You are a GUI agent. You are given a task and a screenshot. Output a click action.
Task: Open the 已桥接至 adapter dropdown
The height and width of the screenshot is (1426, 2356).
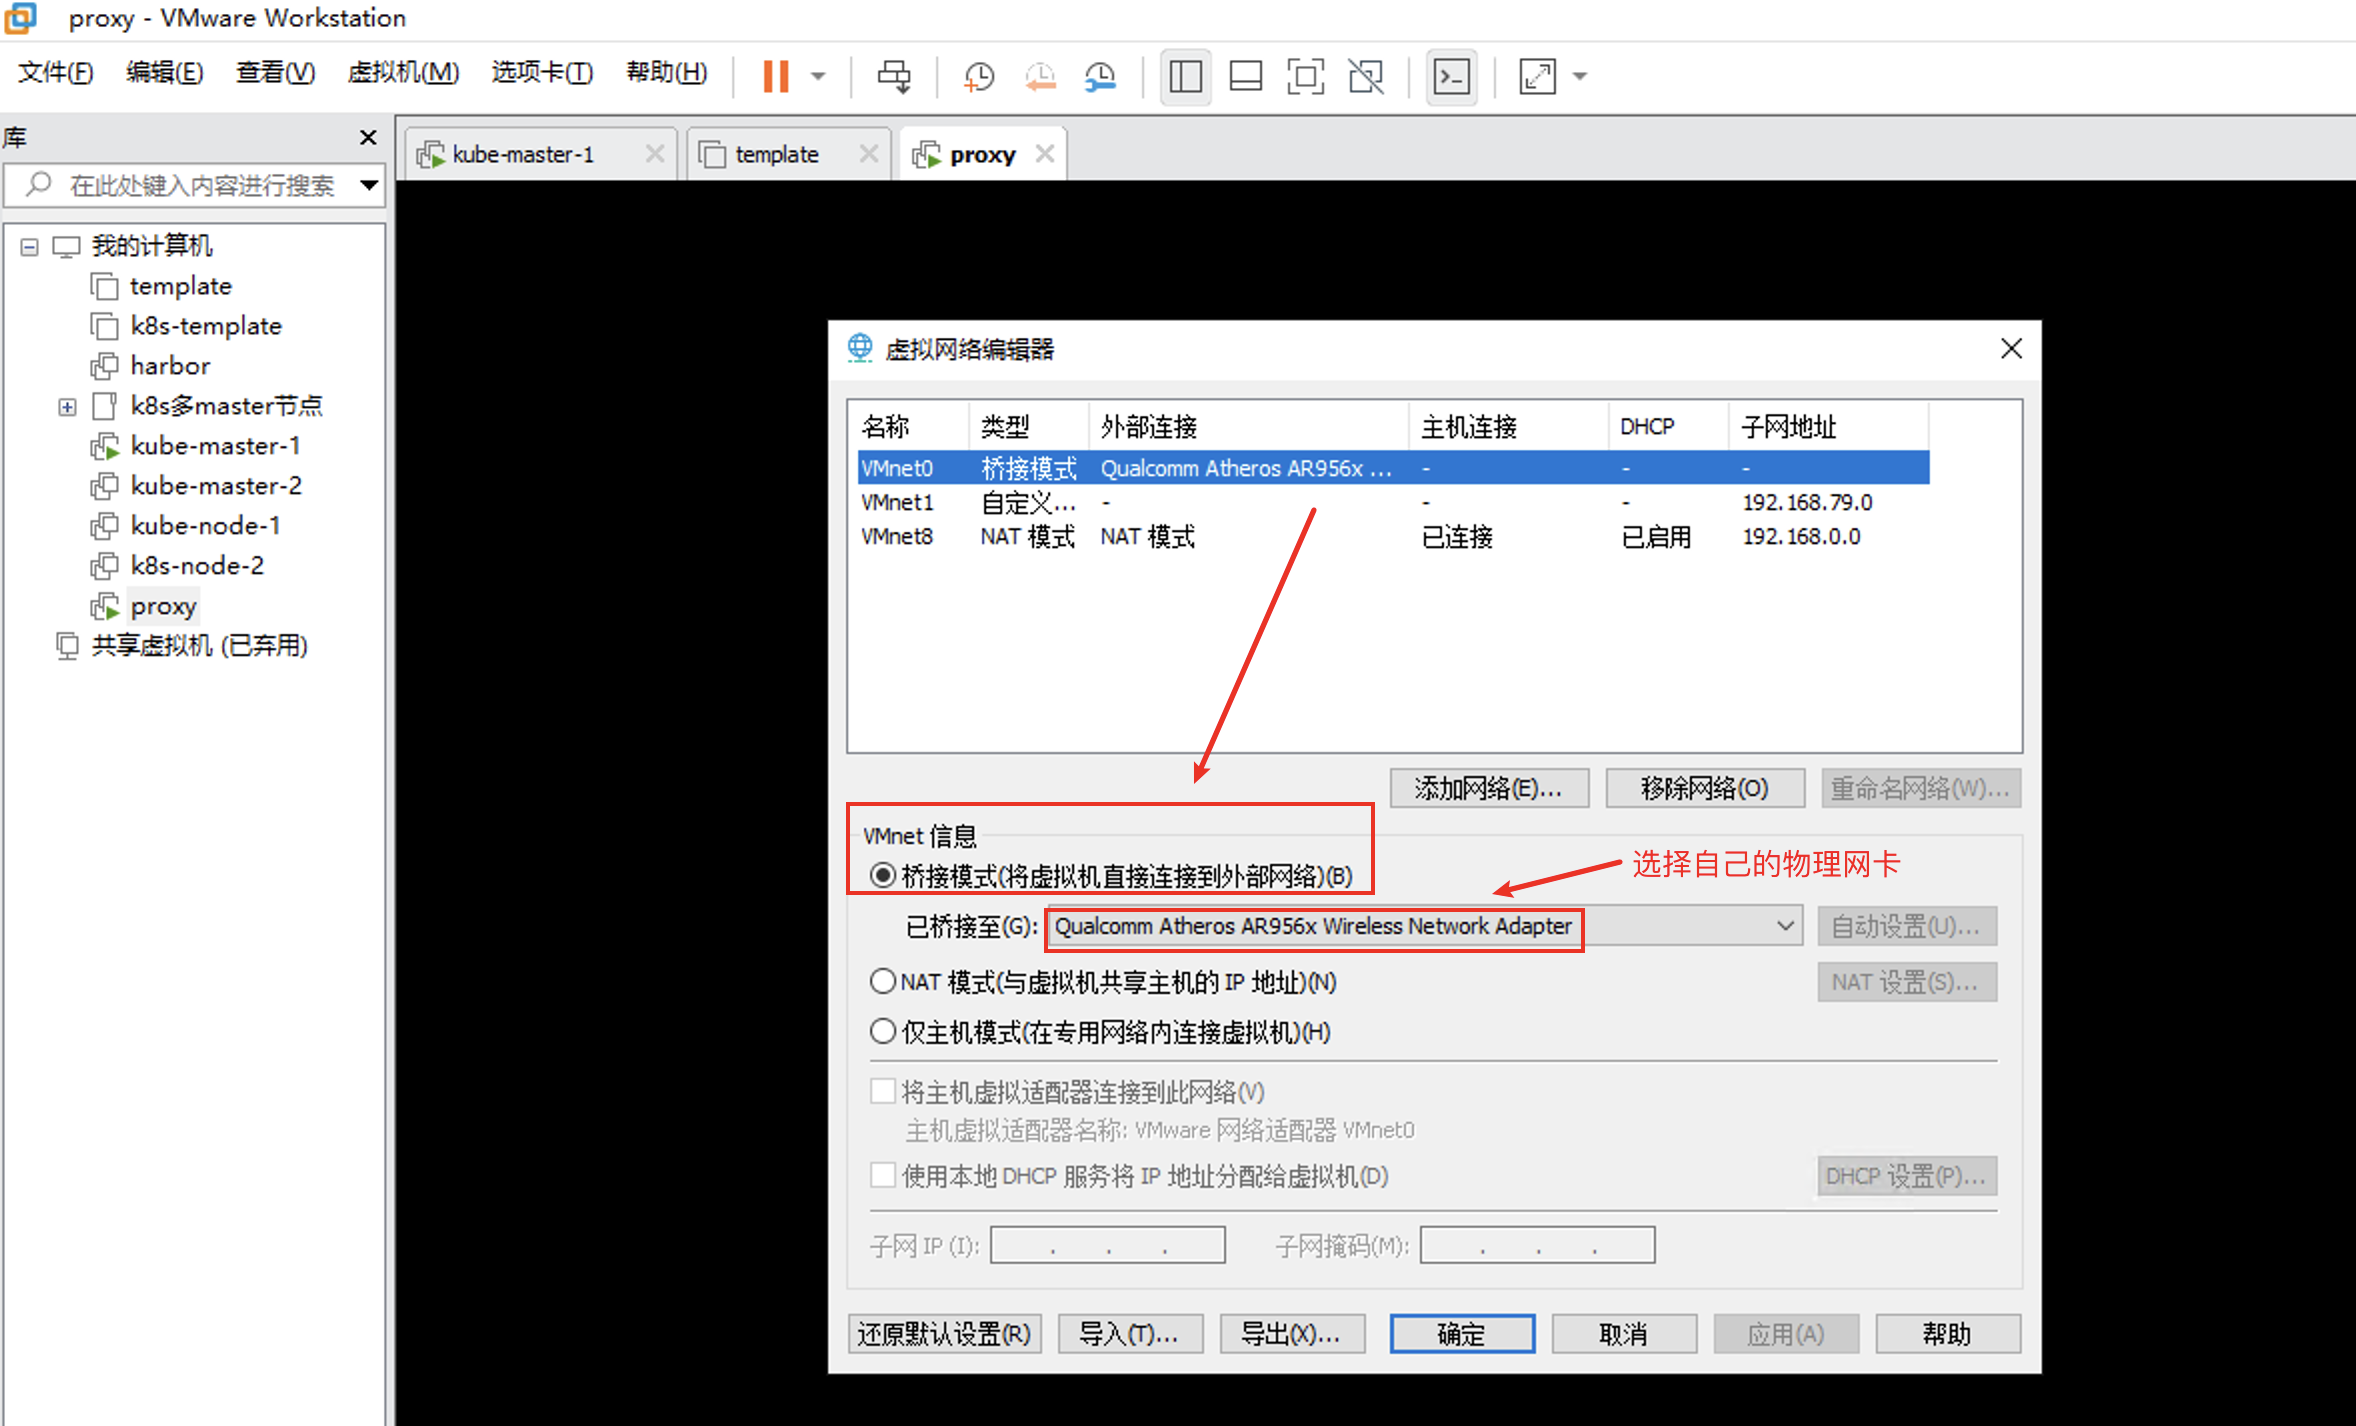[x=1423, y=926]
